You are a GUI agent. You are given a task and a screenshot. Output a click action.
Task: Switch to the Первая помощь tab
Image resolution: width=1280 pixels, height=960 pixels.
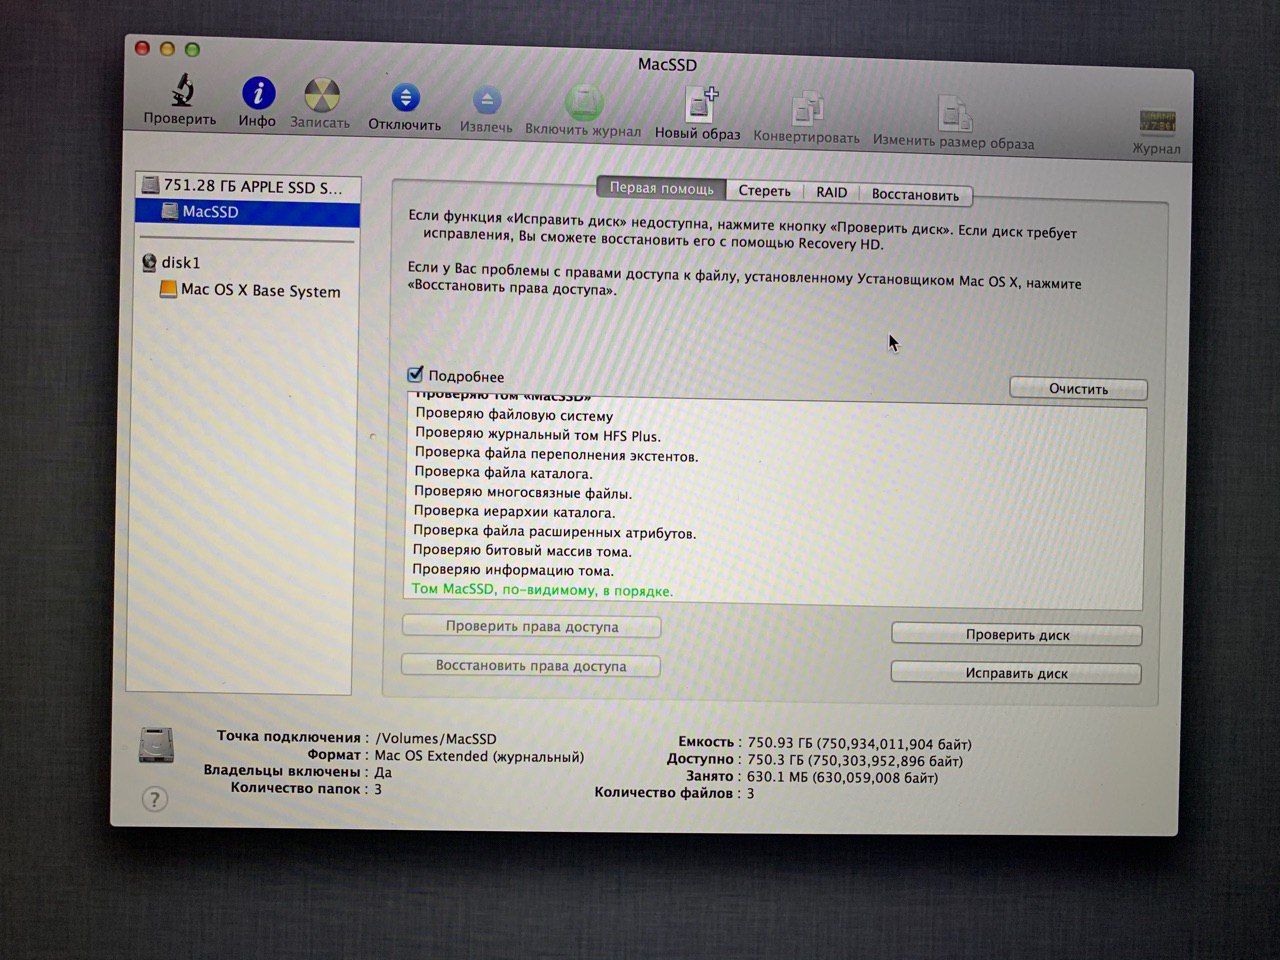coord(661,188)
